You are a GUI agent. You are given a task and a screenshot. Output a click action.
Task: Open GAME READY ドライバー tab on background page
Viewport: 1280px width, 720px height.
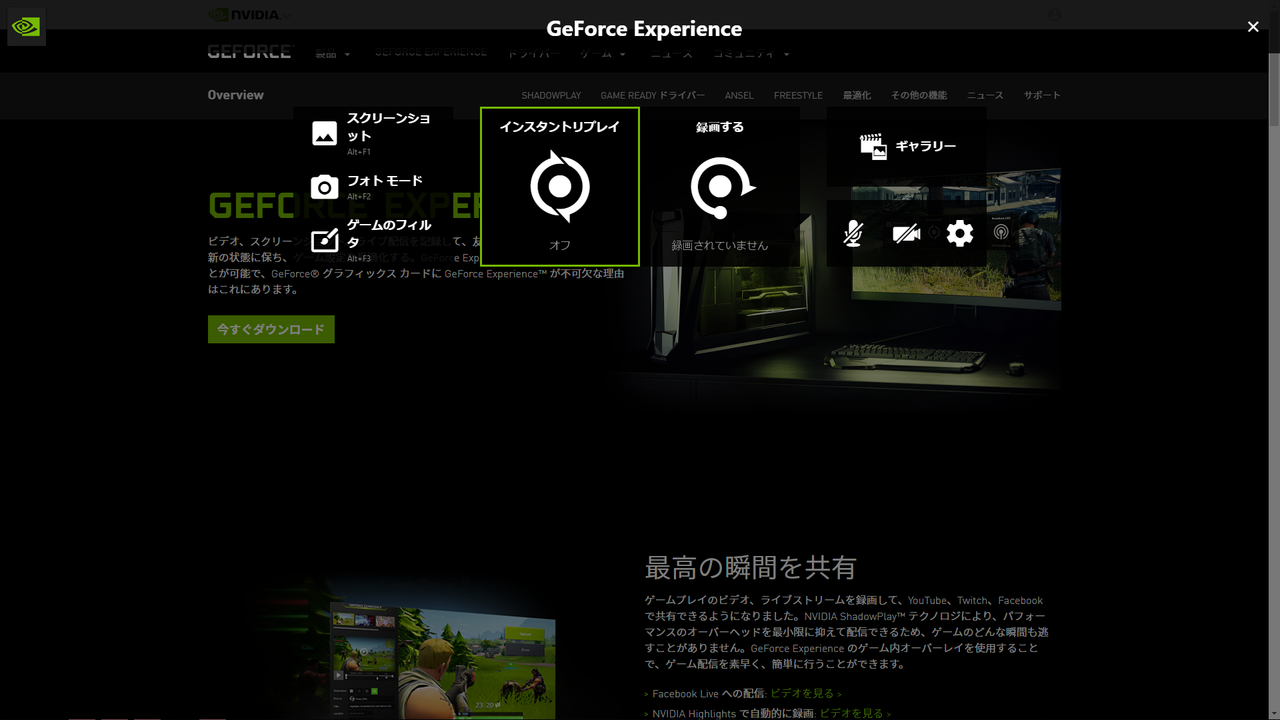click(x=652, y=95)
